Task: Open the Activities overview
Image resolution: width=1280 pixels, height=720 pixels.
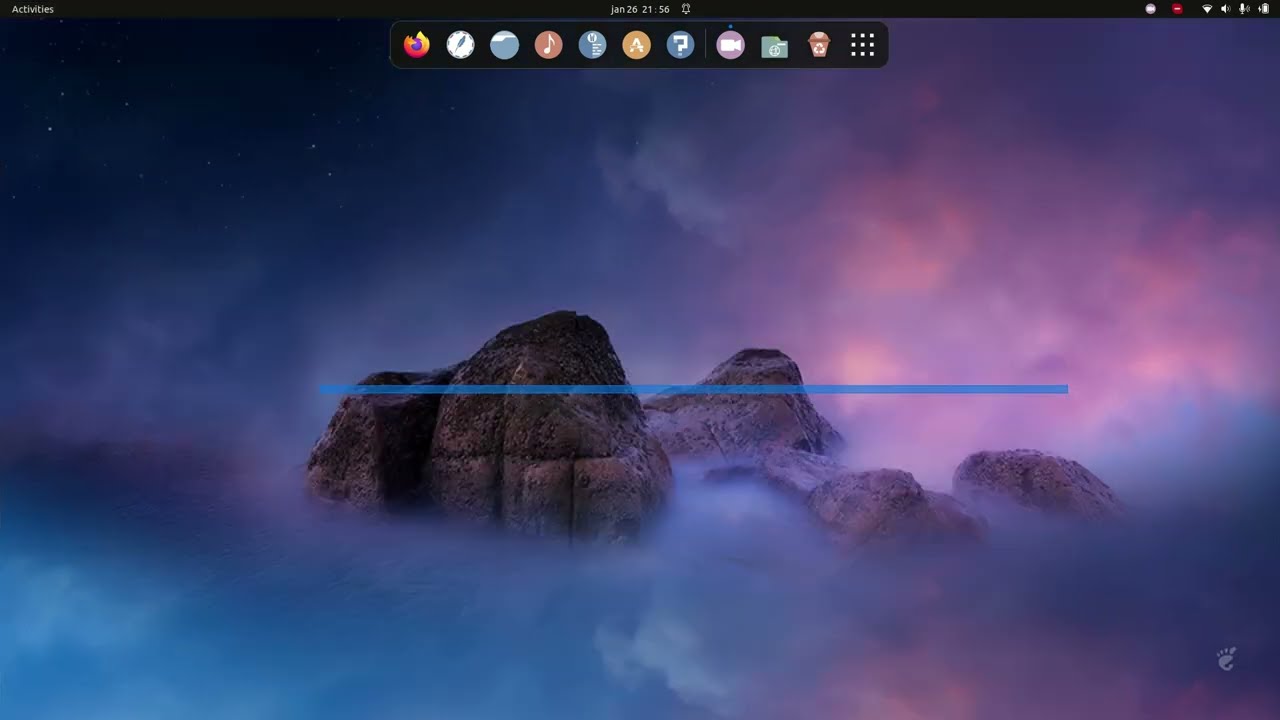Action: tap(31, 9)
